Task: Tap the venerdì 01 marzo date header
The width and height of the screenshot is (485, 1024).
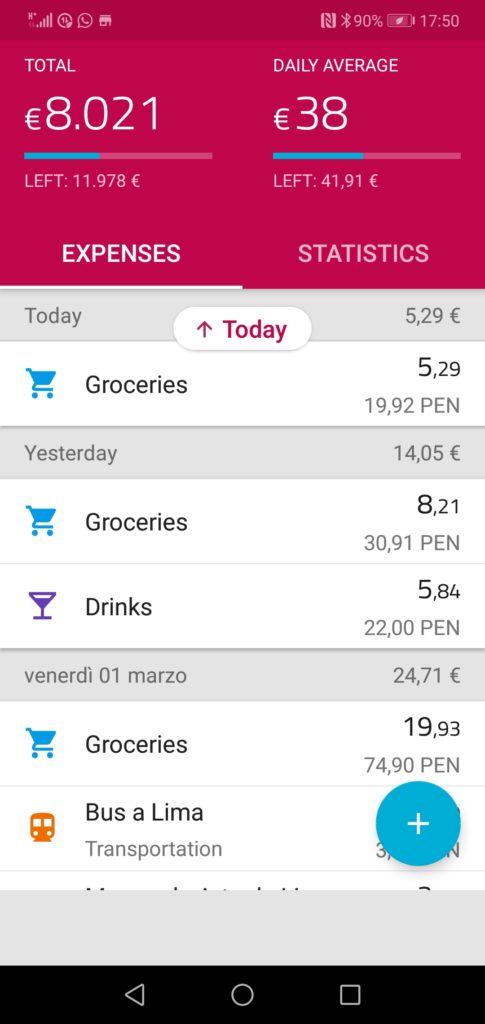Action: (x=106, y=675)
